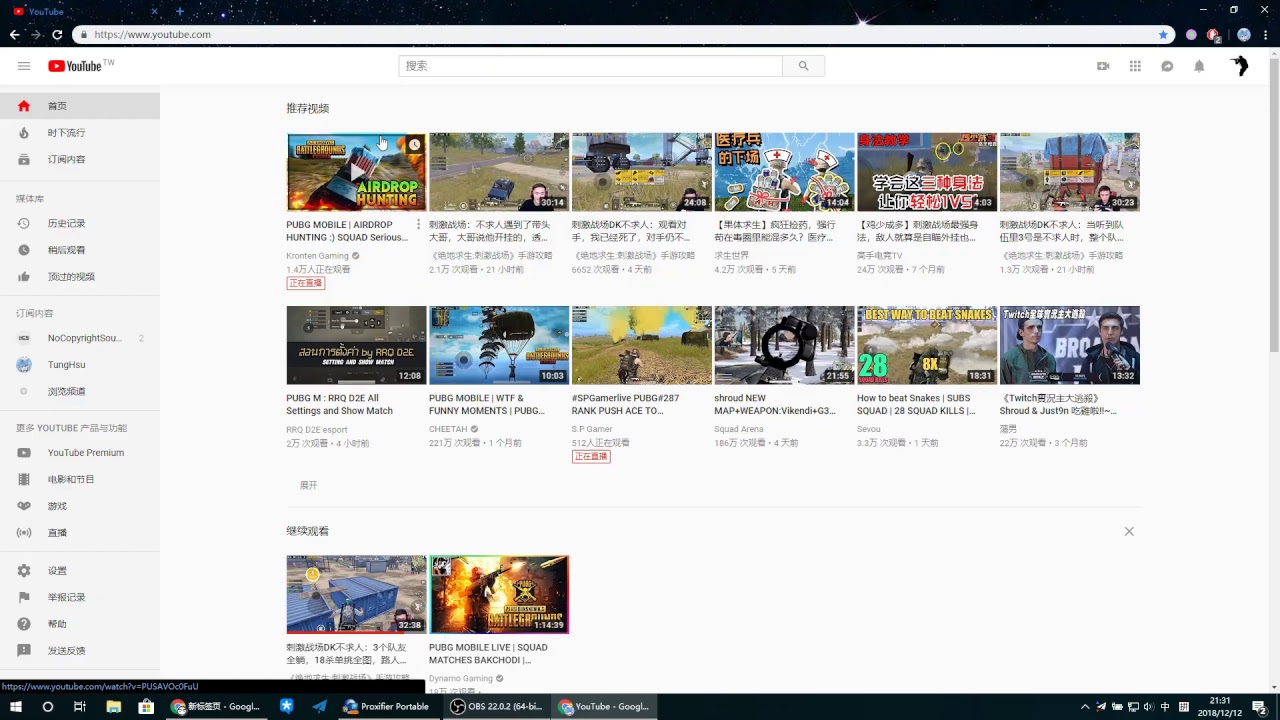
Task: Open the 1:14:39 PUBG live video thumbnail
Action: click(499, 595)
